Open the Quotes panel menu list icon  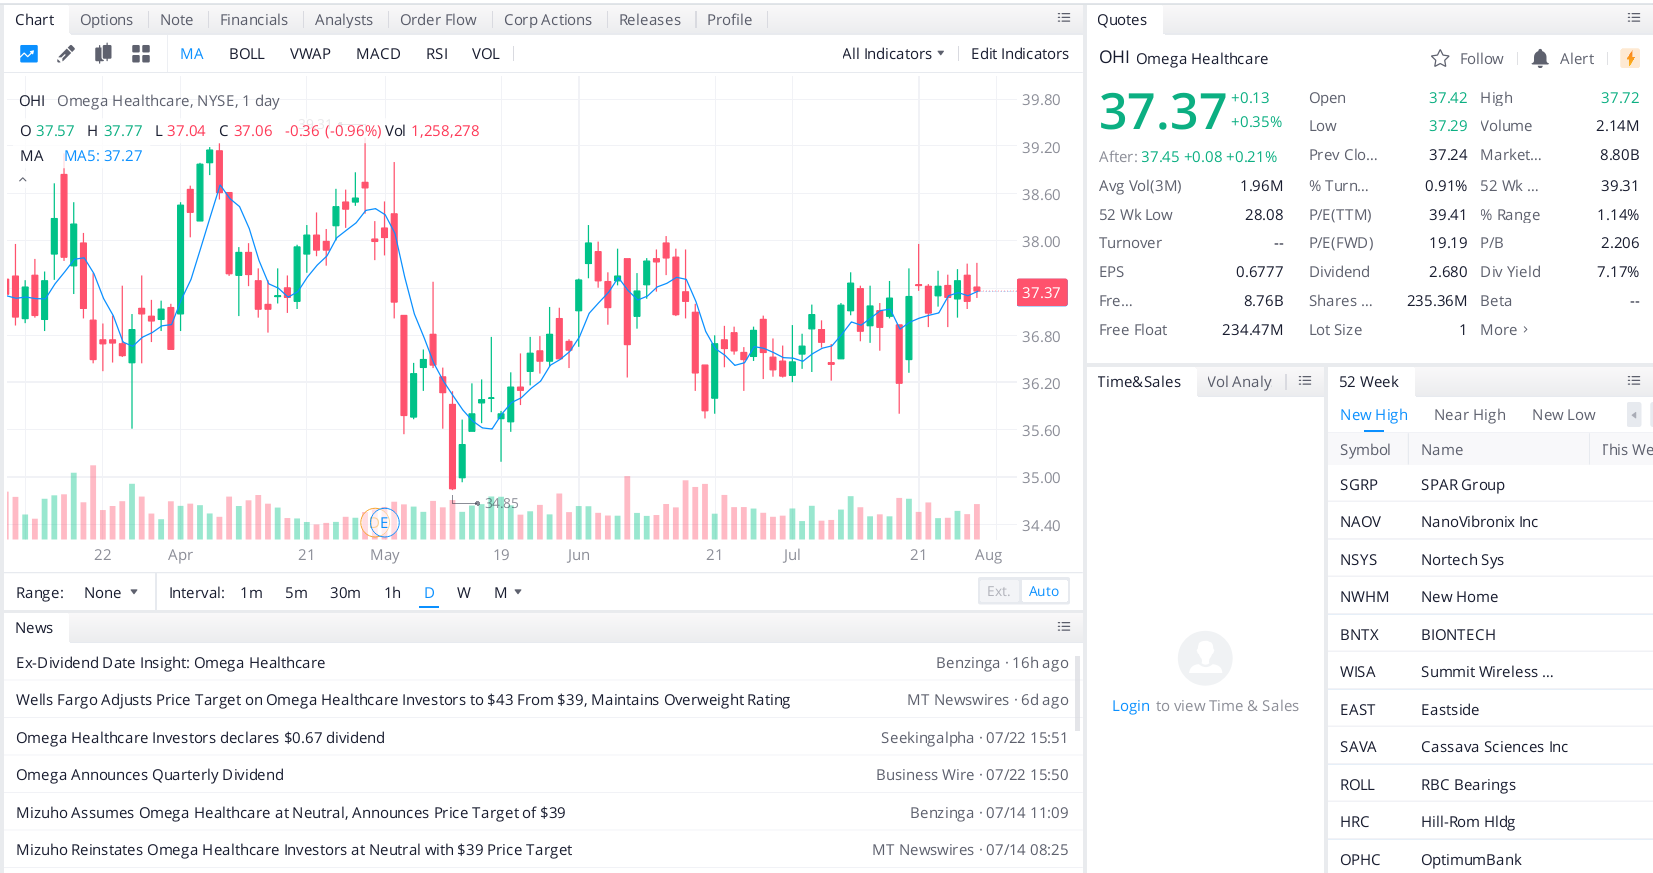click(x=1634, y=18)
